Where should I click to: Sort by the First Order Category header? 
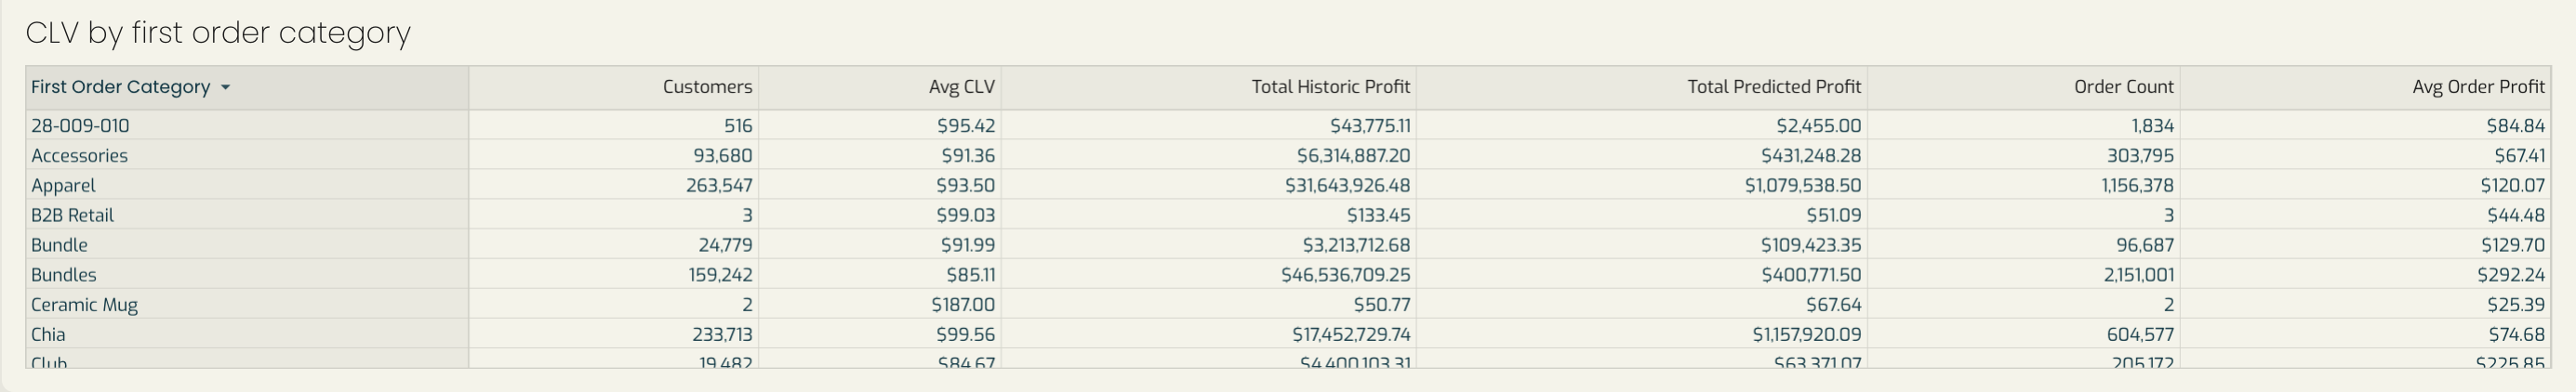[247, 88]
